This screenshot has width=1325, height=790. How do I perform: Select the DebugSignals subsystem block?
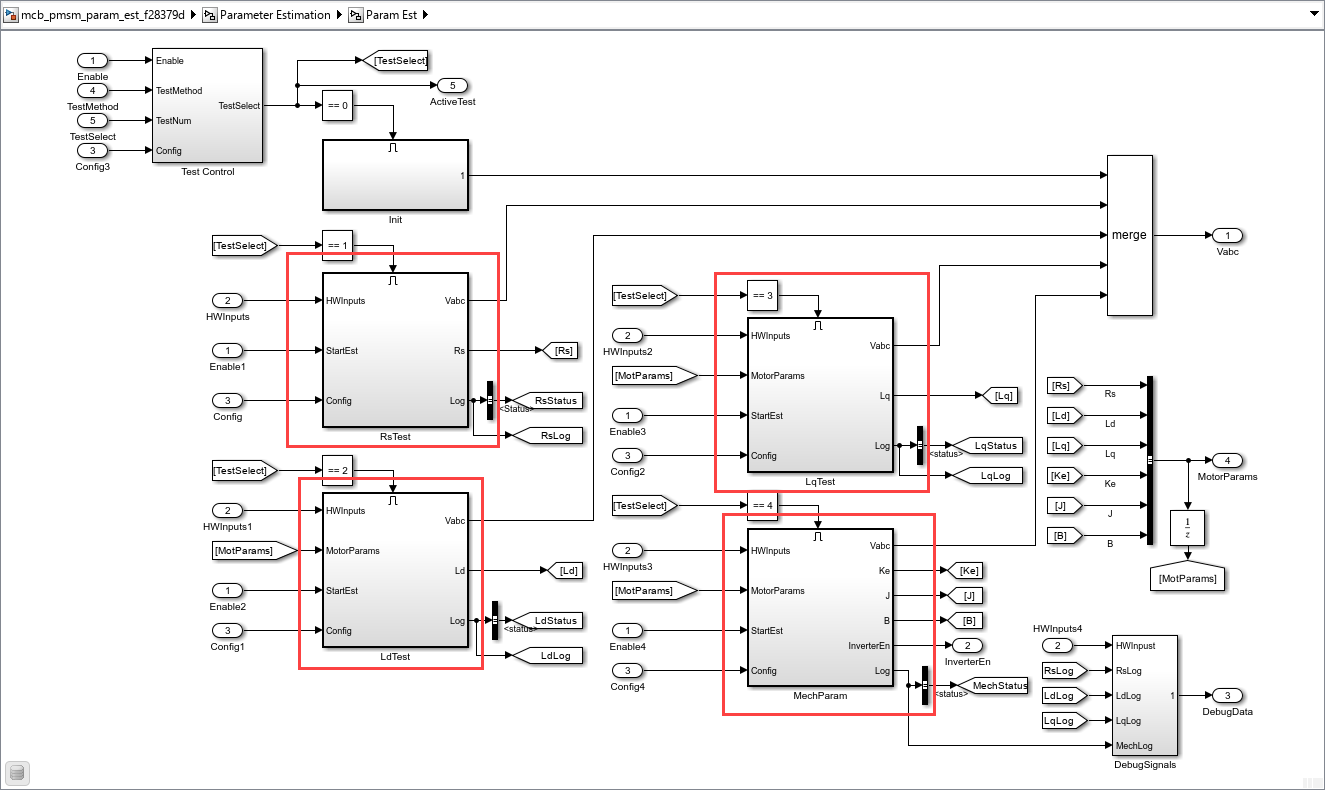tap(1144, 695)
